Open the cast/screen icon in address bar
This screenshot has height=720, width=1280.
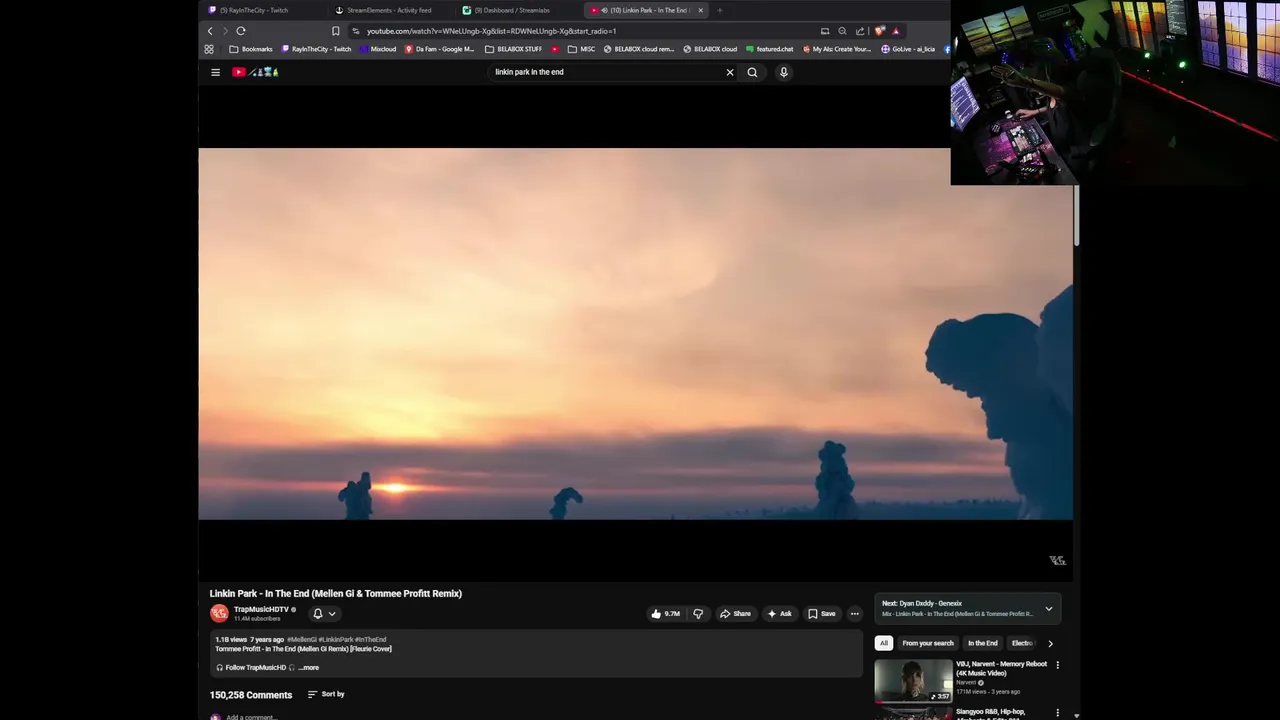(x=825, y=31)
